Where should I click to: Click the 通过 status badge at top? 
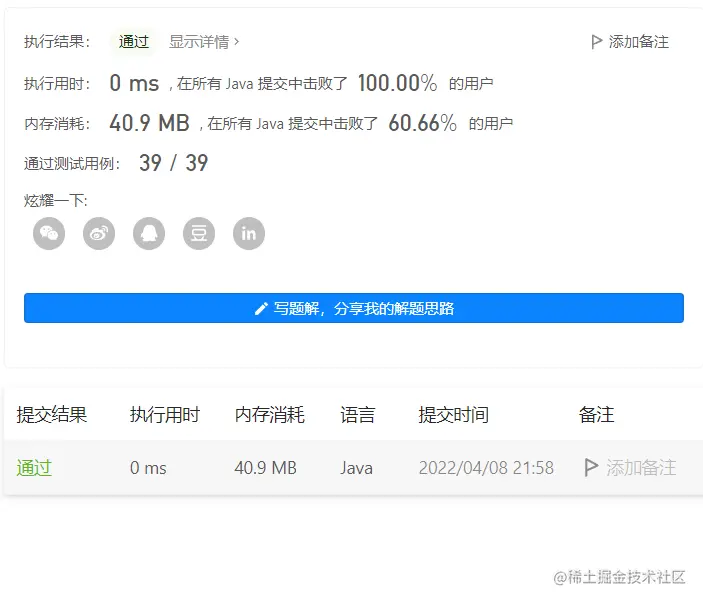(x=134, y=42)
